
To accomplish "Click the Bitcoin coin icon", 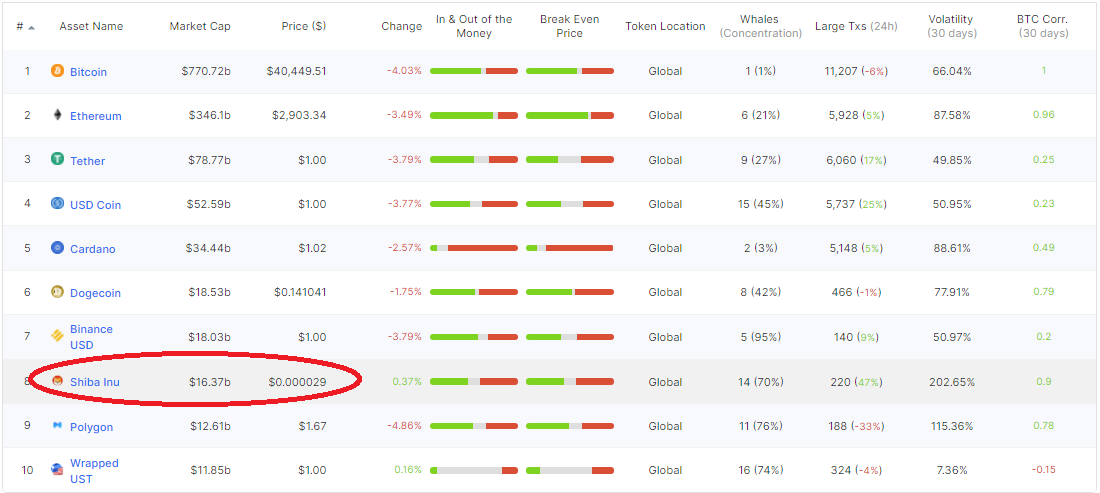I will click(58, 71).
